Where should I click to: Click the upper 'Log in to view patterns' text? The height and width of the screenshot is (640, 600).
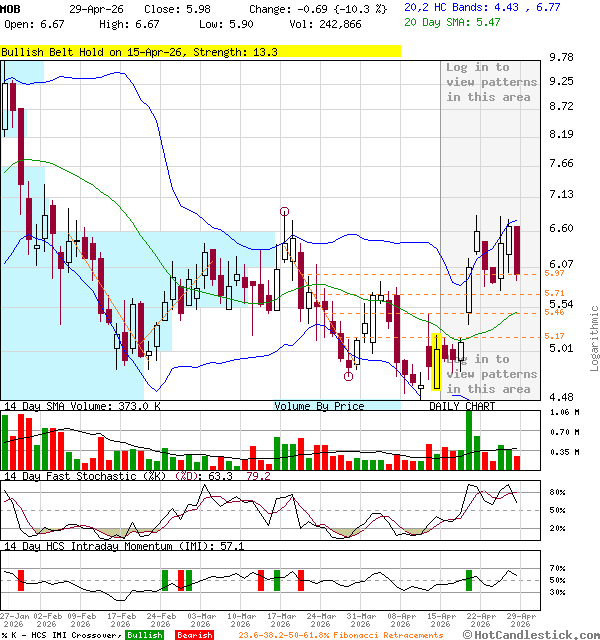[x=491, y=82]
